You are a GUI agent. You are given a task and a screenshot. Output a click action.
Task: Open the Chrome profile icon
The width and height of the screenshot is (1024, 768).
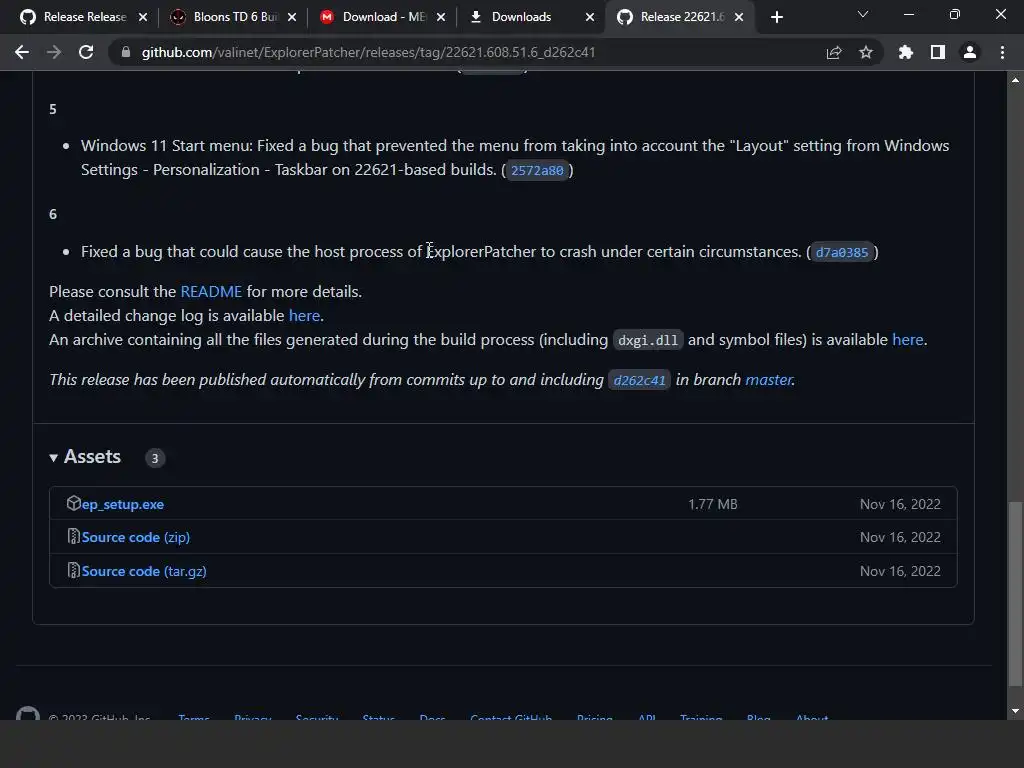pyautogui.click(x=970, y=52)
